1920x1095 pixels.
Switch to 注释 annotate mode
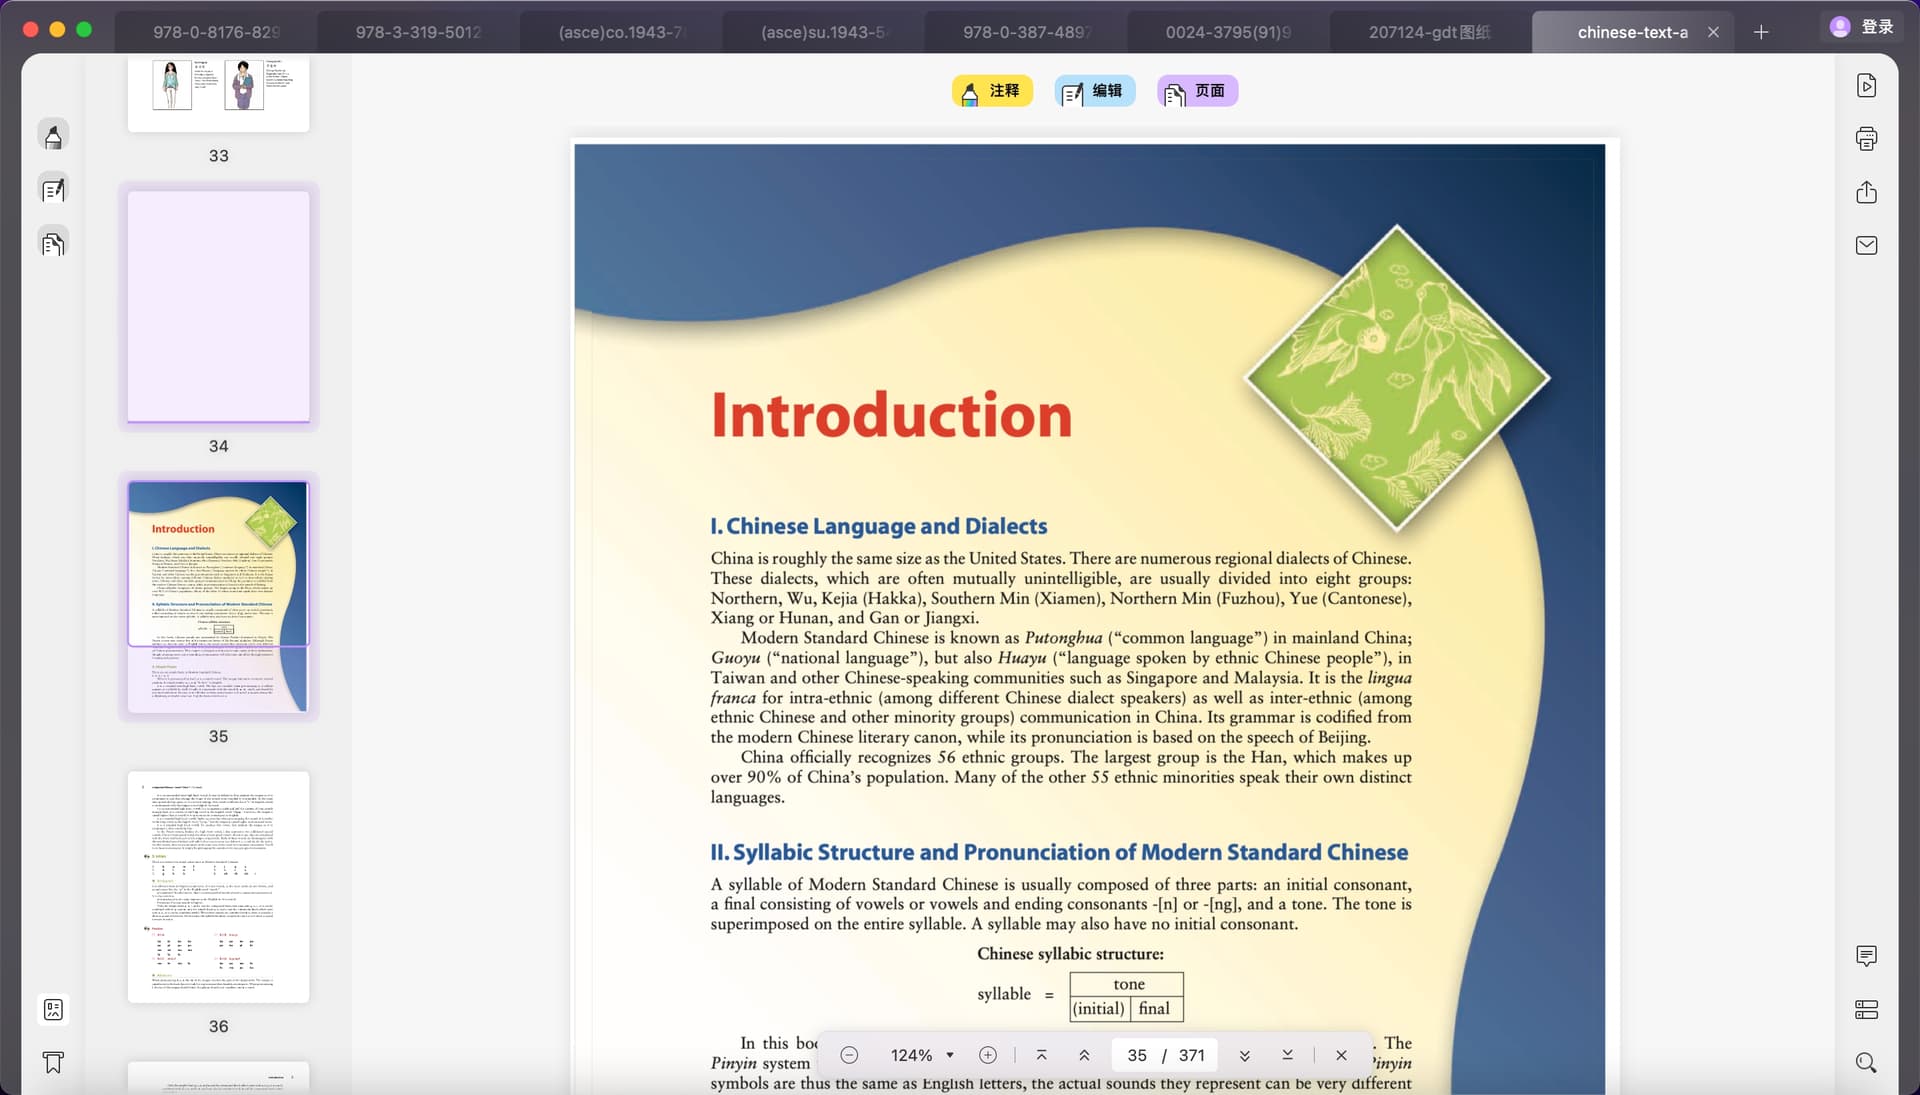click(991, 91)
